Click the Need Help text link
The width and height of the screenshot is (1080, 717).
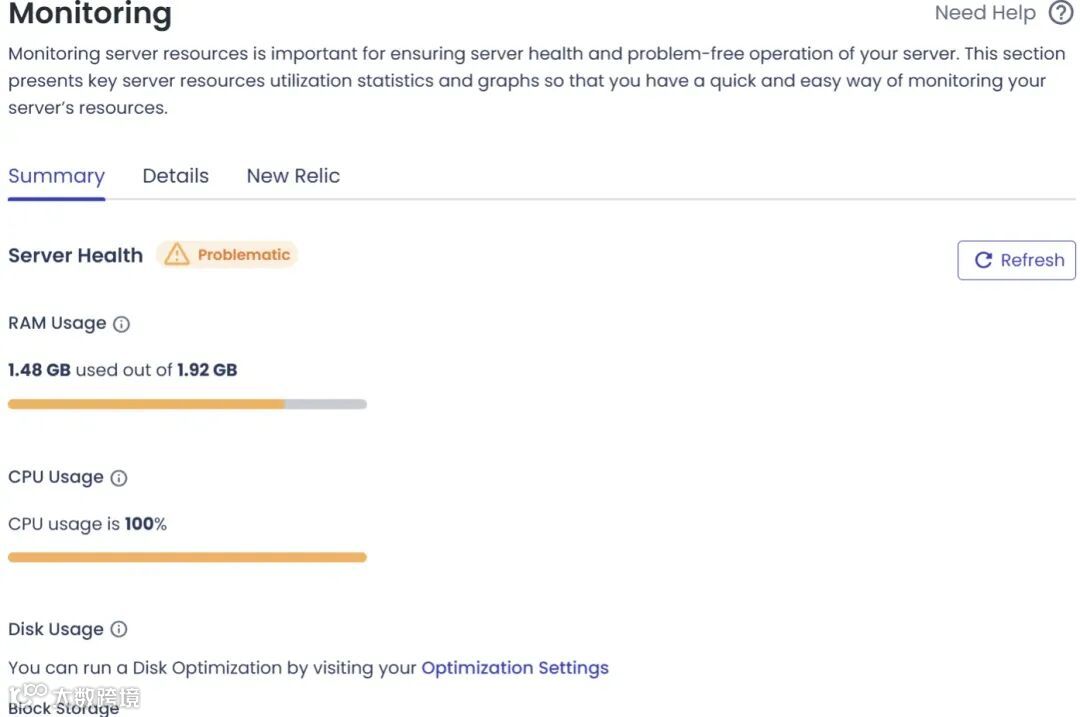(x=984, y=13)
